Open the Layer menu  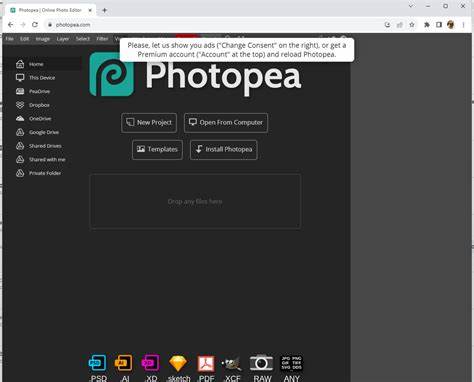pos(63,39)
